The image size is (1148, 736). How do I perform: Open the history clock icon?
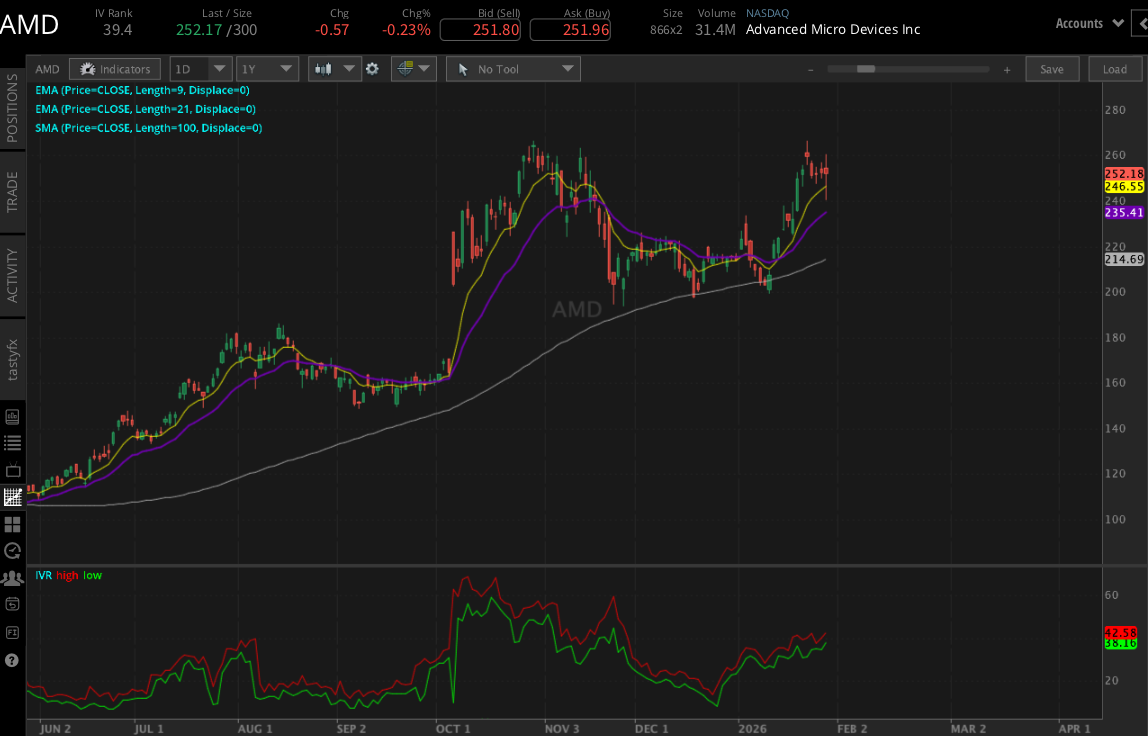13,551
